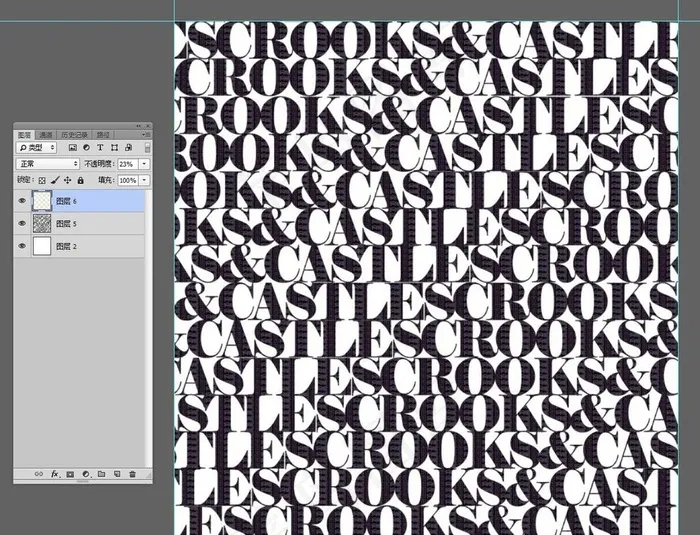Filter for smart object layers

tap(129, 147)
